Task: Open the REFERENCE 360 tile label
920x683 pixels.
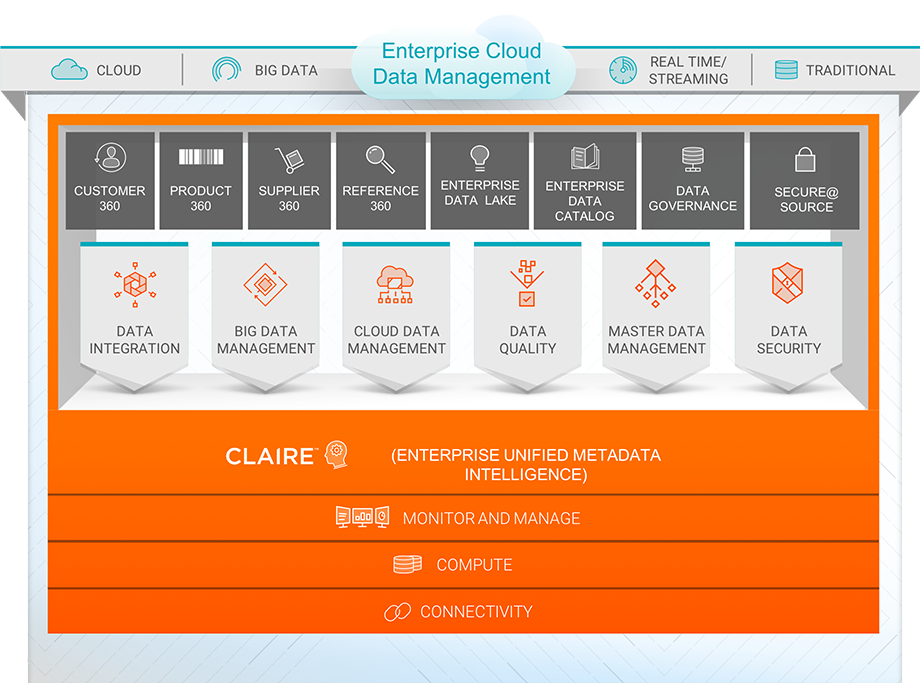Action: tap(380, 198)
